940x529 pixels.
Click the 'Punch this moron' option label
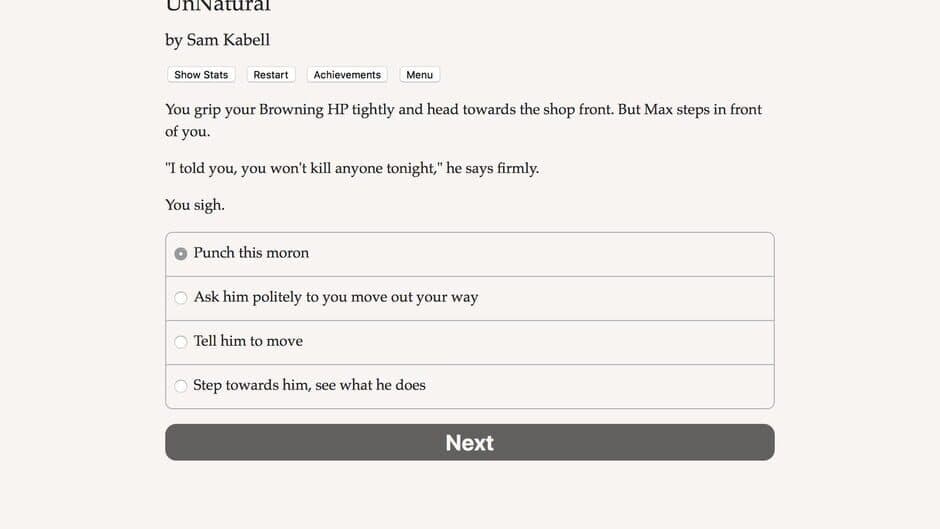[251, 253]
